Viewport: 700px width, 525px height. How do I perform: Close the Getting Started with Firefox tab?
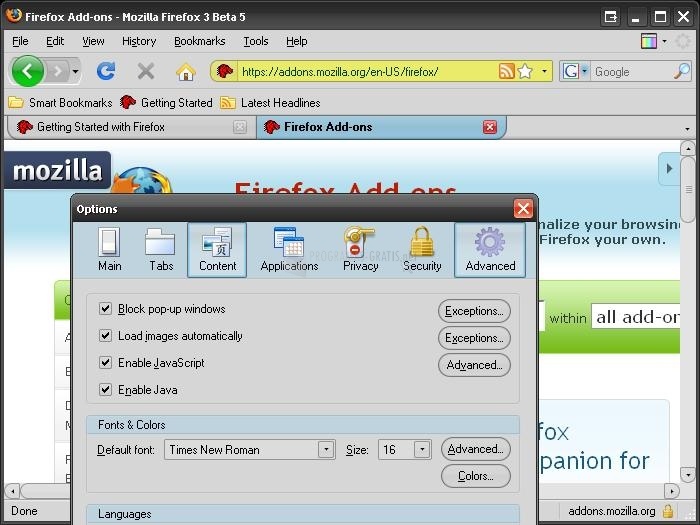[x=240, y=127]
